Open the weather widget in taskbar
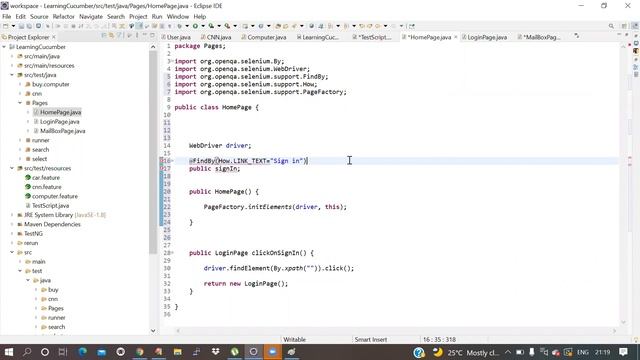 465,352
